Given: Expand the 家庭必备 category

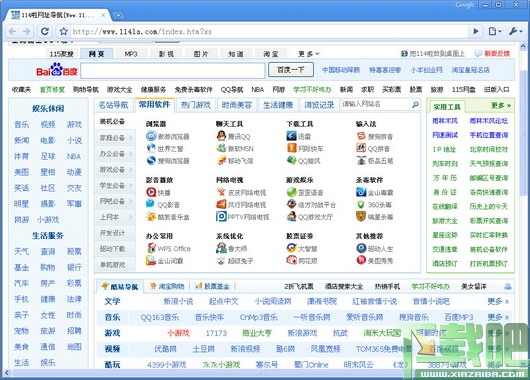Looking at the screenshot, I should 115,138.
